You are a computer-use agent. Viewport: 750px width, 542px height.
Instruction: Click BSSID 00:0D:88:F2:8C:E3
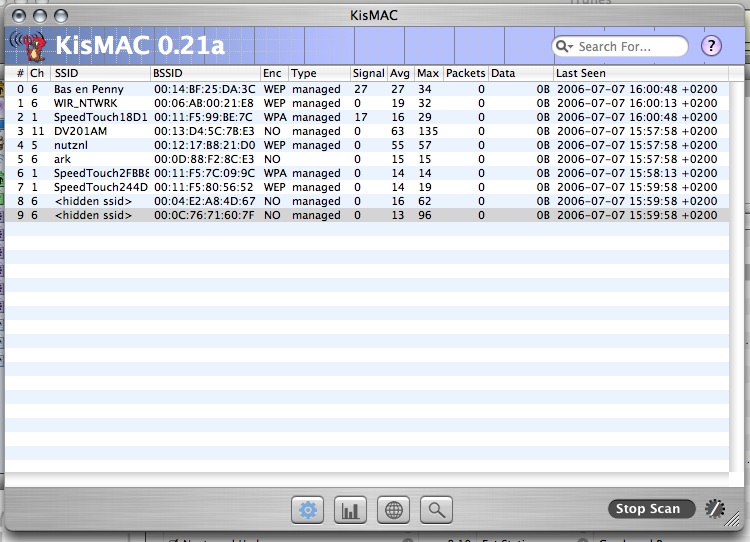pyautogui.click(x=204, y=159)
